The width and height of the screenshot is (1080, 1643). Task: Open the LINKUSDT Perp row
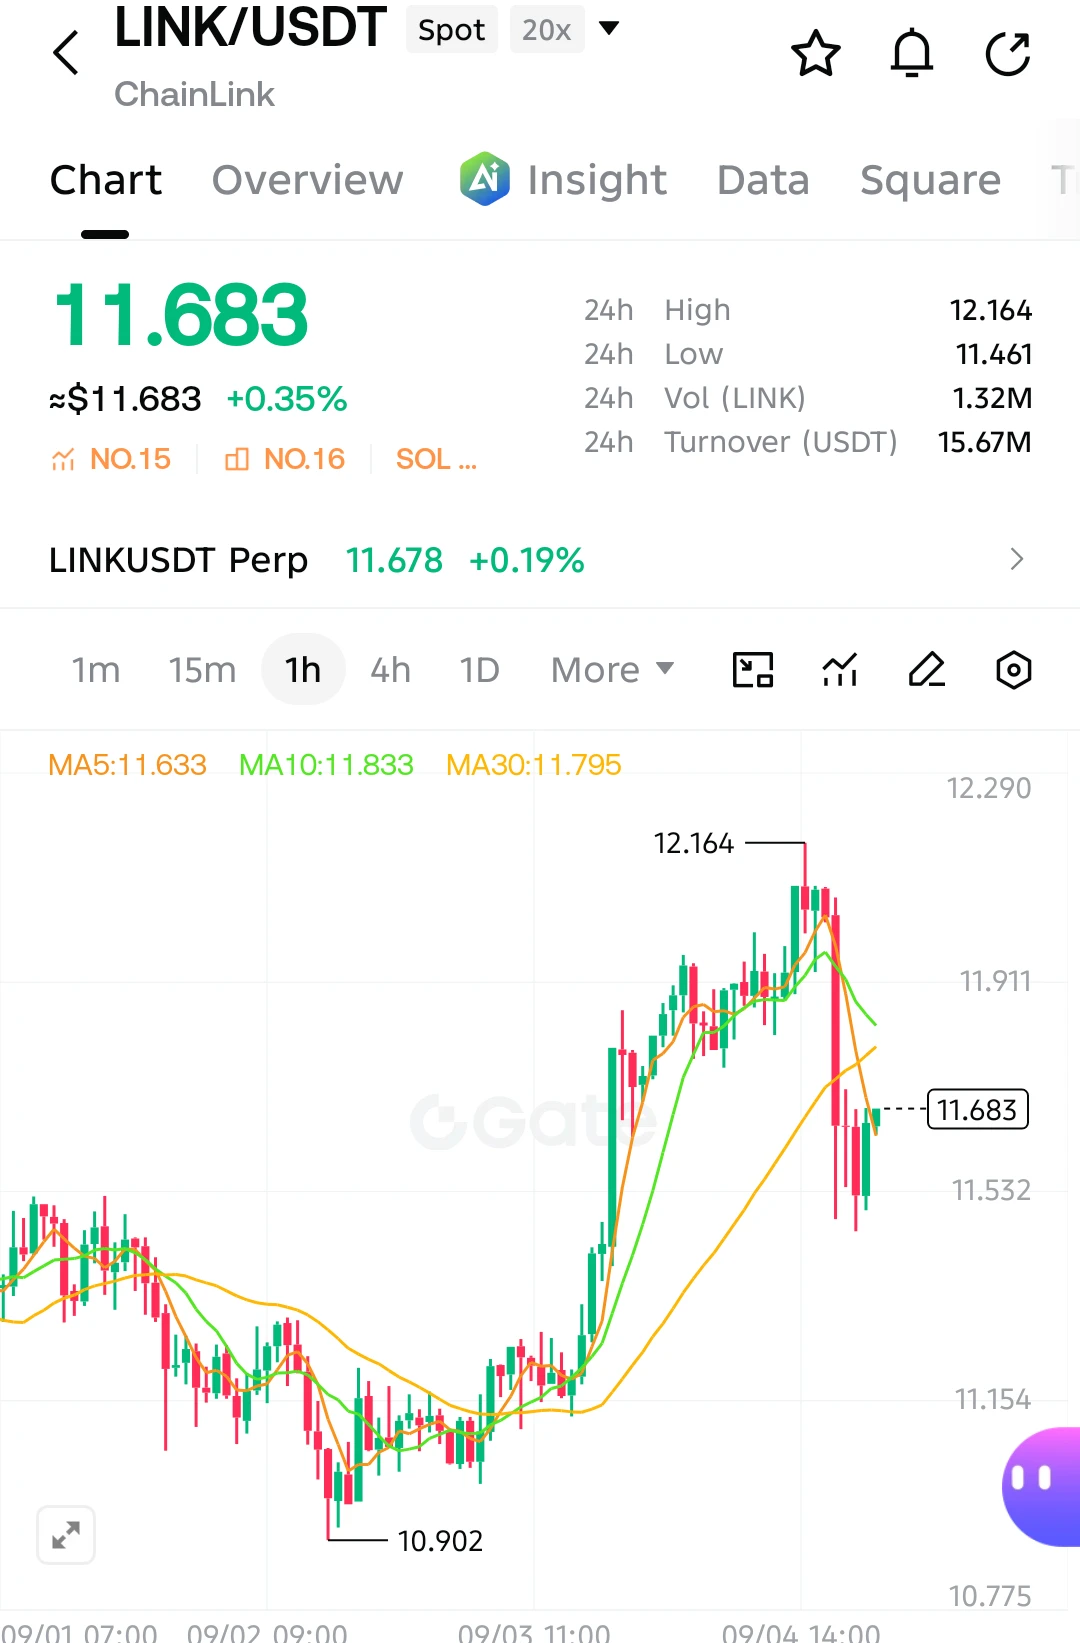[540, 559]
